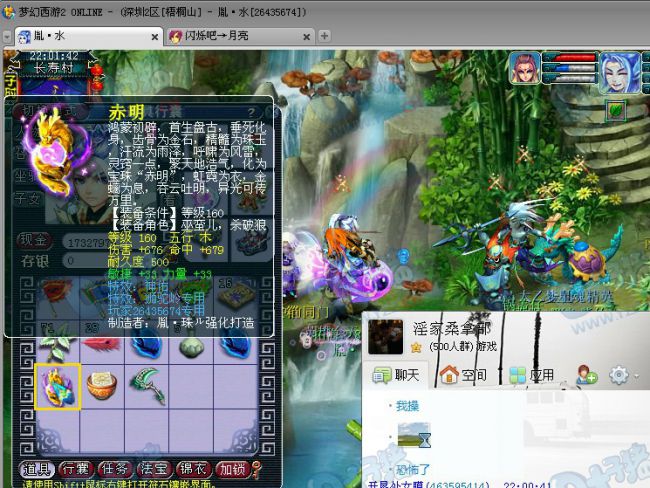The height and width of the screenshot is (488, 650).
Task: Click the gold star group level icon
Action: click(x=417, y=347)
